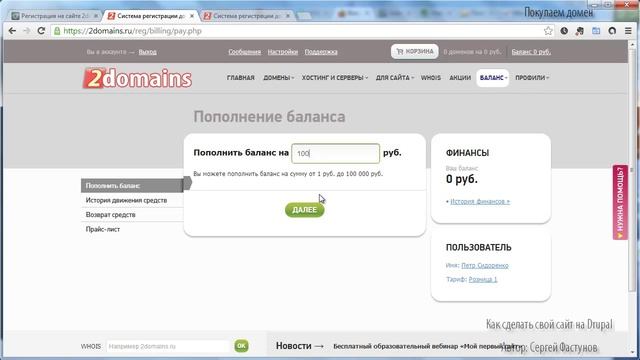Viewport: 640px width, 360px height.
Task: Click the balance amount input field
Action: coord(336,153)
